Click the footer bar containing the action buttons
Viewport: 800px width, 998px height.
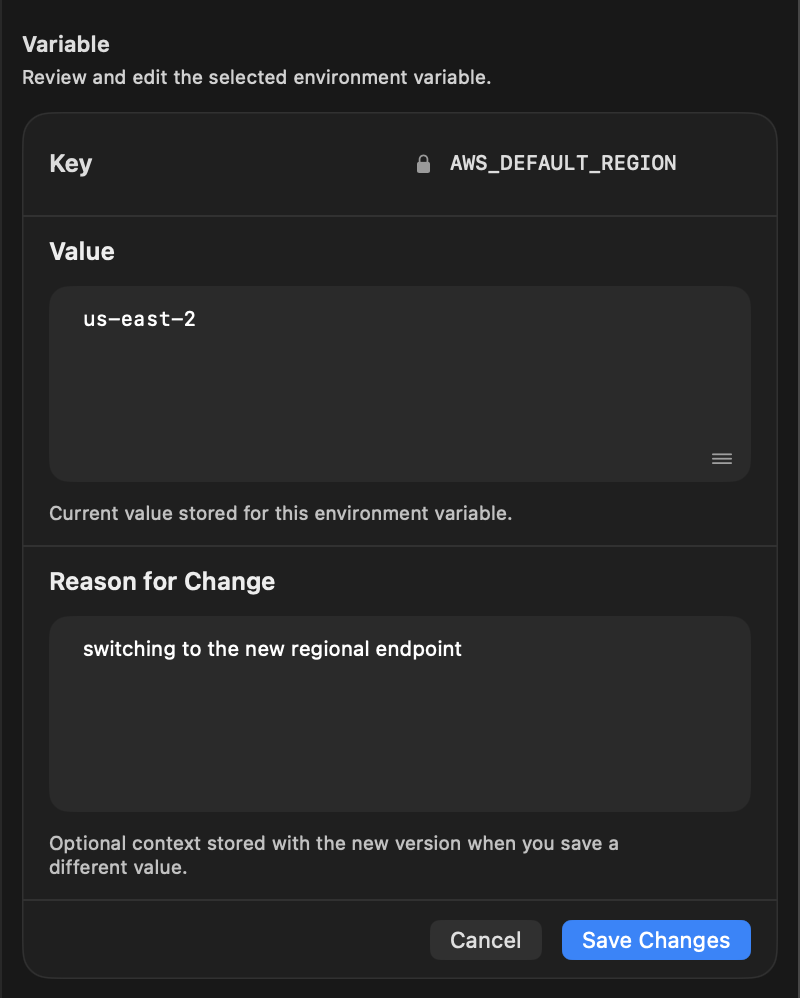pos(250,940)
